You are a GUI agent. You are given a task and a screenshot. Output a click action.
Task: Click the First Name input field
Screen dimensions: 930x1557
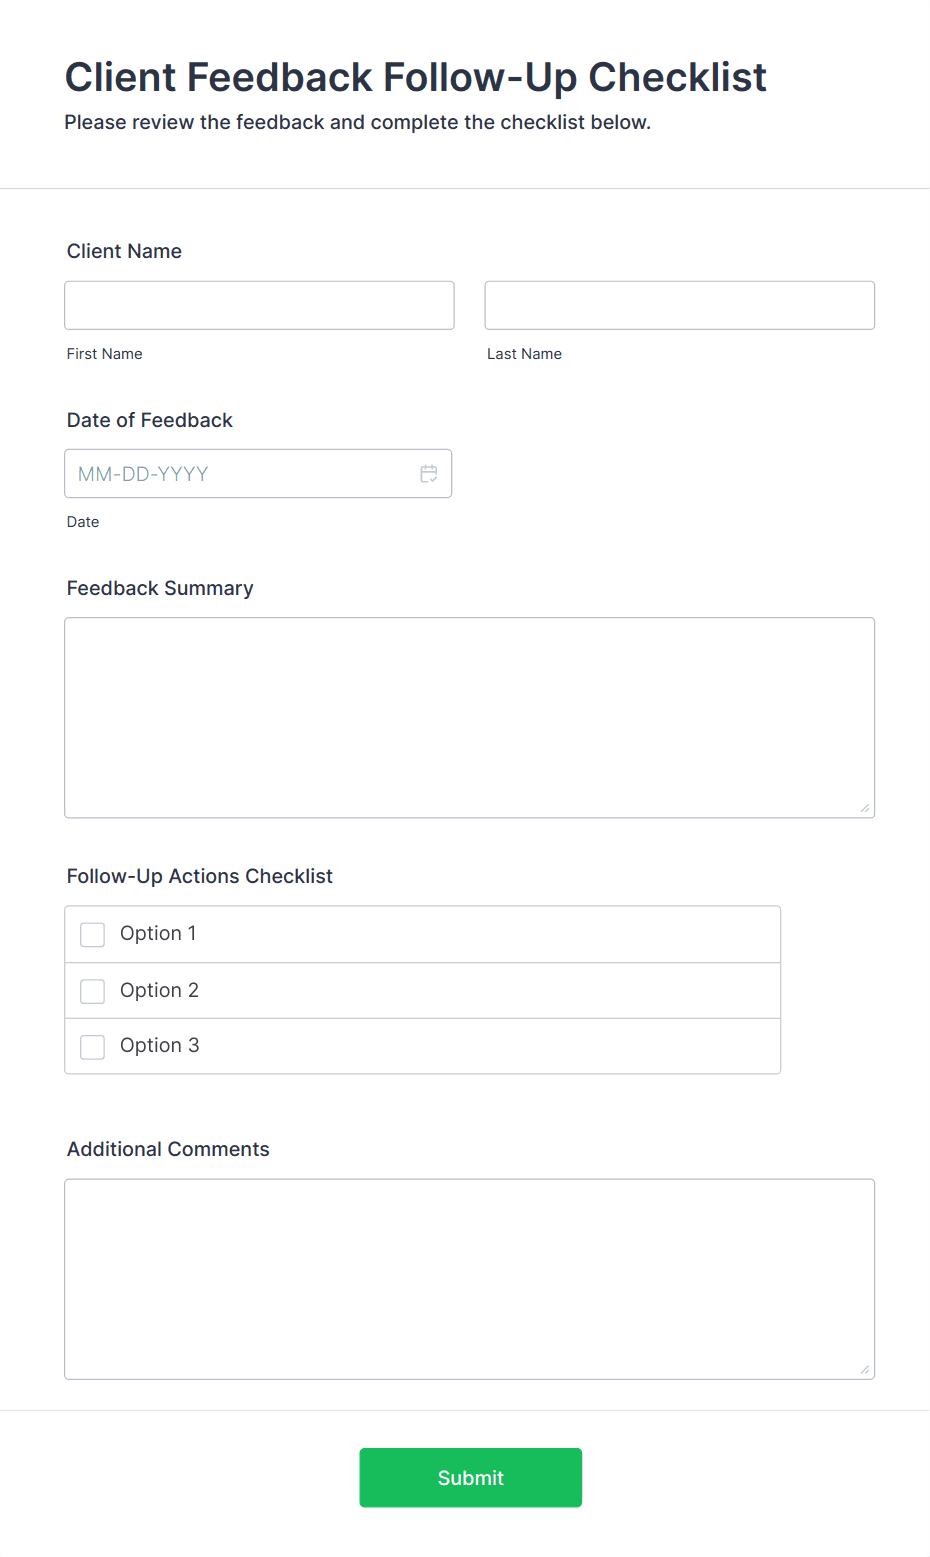[259, 305]
